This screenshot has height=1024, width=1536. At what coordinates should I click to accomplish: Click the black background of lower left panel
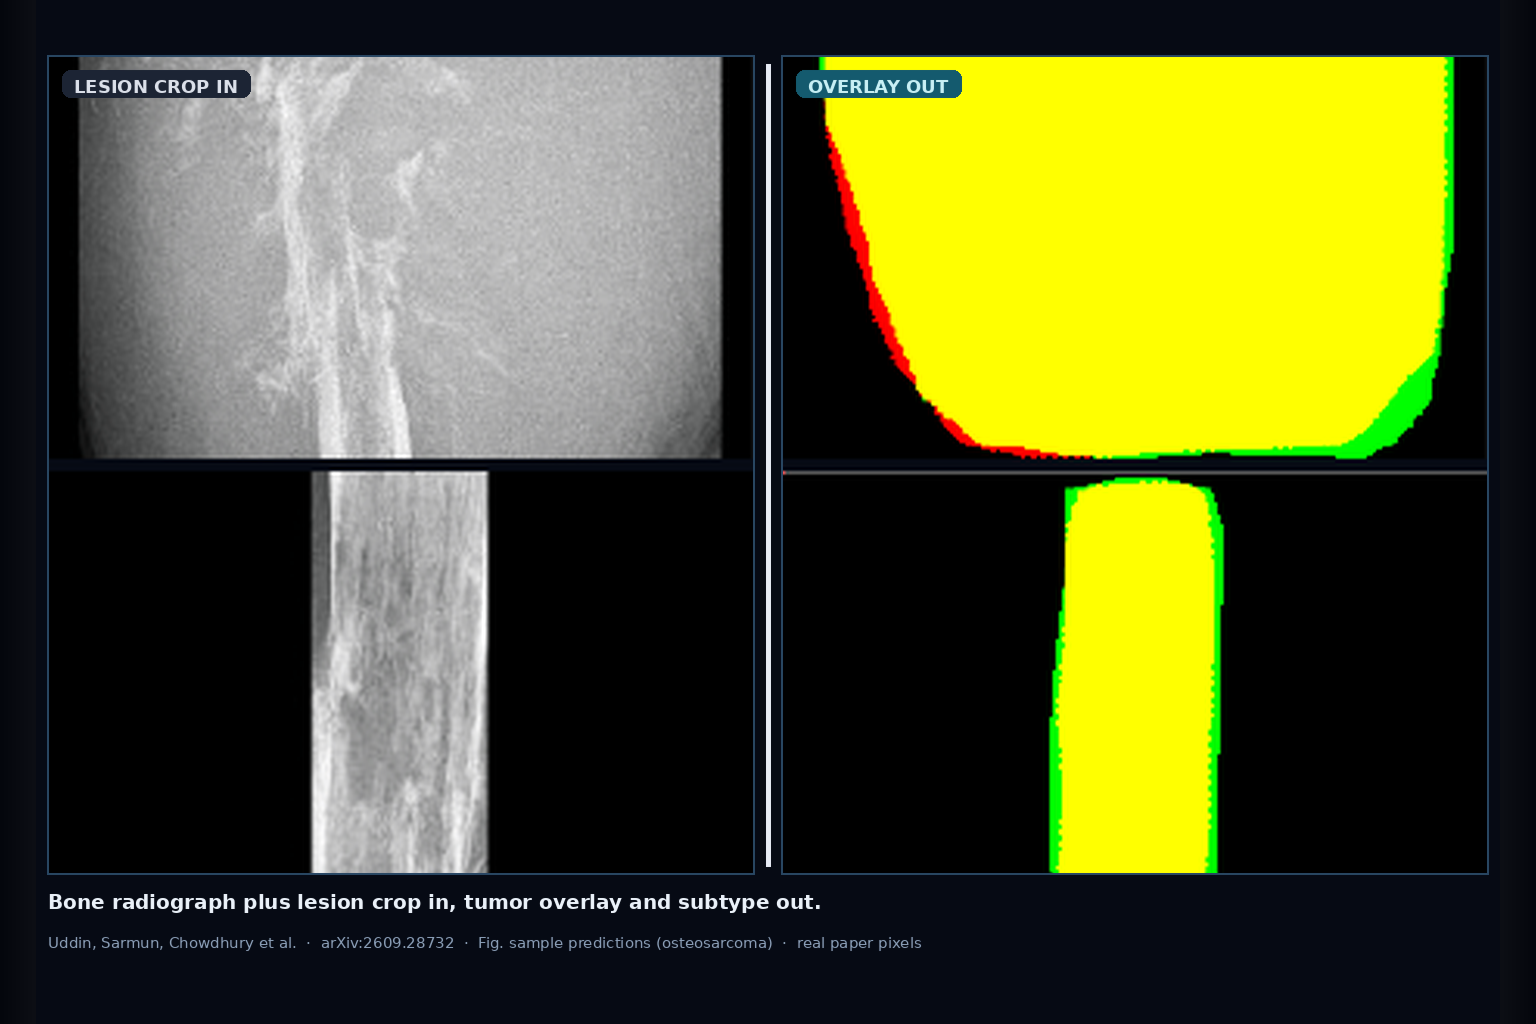click(180, 672)
